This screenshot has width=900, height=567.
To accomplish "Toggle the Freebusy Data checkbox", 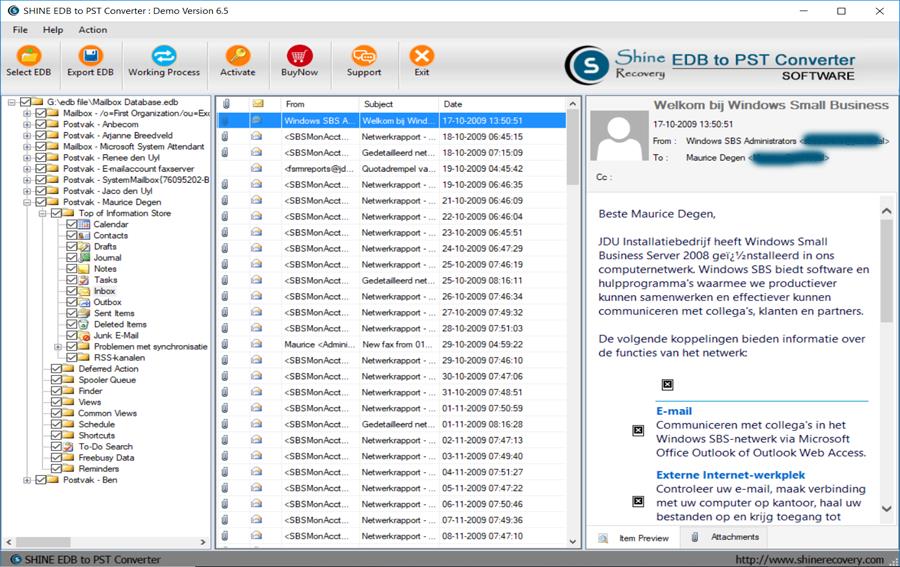I will coord(56,458).
